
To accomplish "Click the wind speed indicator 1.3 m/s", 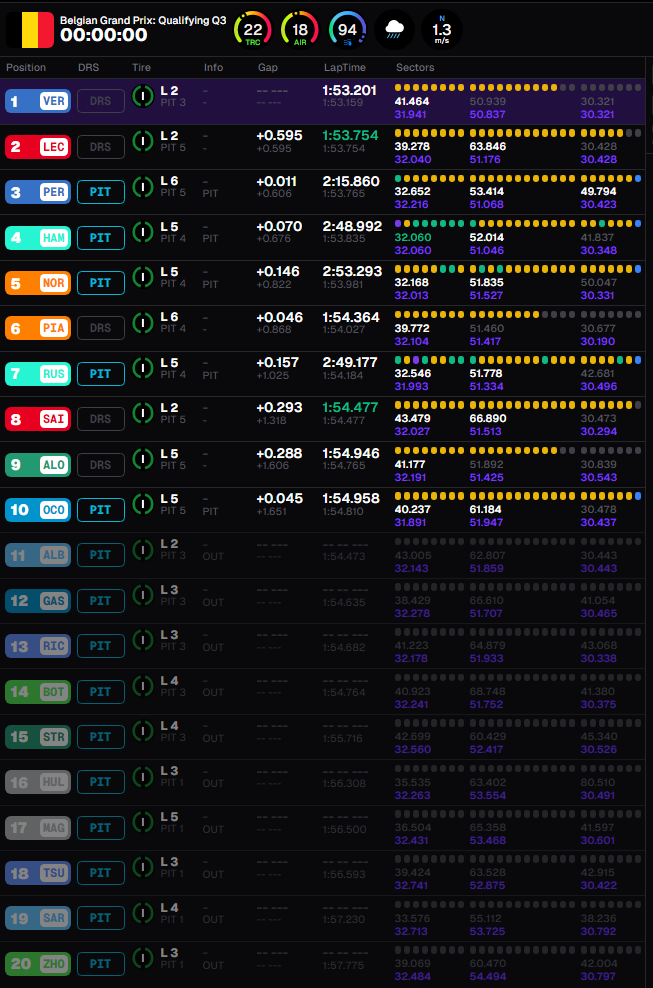I will [x=442, y=30].
